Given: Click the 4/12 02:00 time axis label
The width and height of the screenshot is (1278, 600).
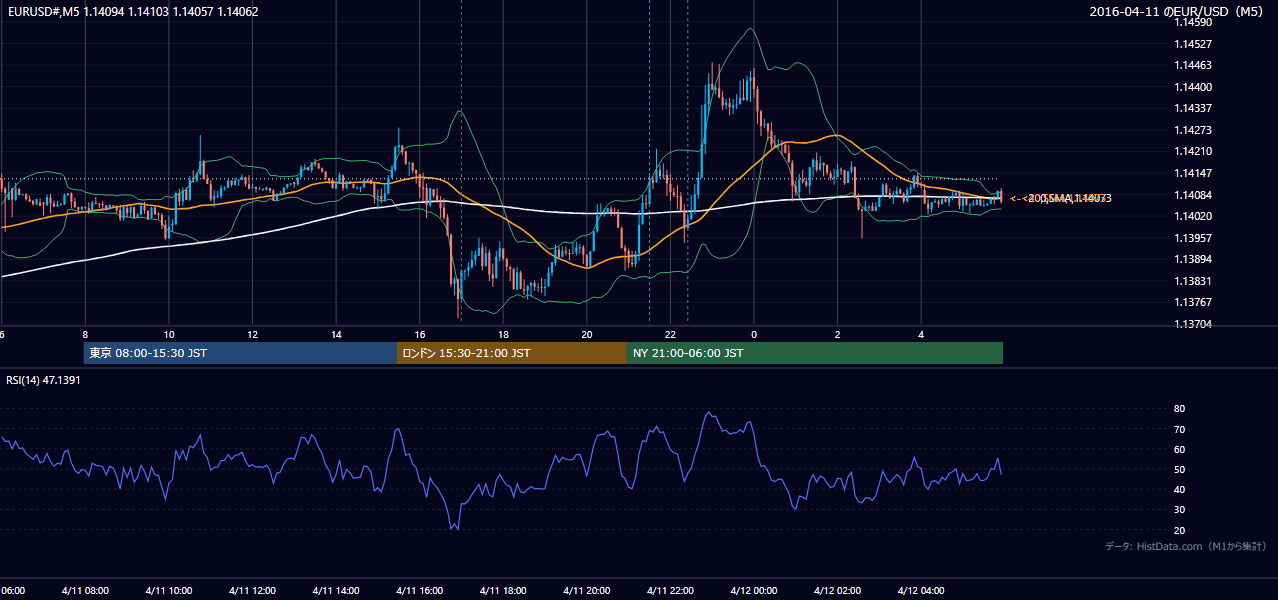Looking at the screenshot, I should [x=838, y=590].
